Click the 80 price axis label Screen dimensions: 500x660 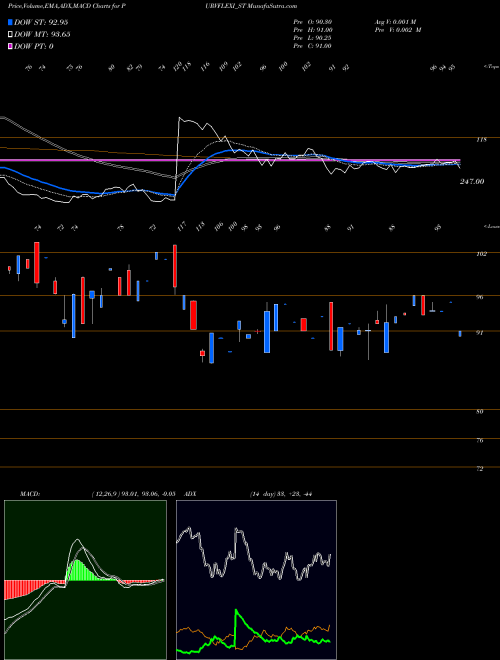tap(480, 411)
